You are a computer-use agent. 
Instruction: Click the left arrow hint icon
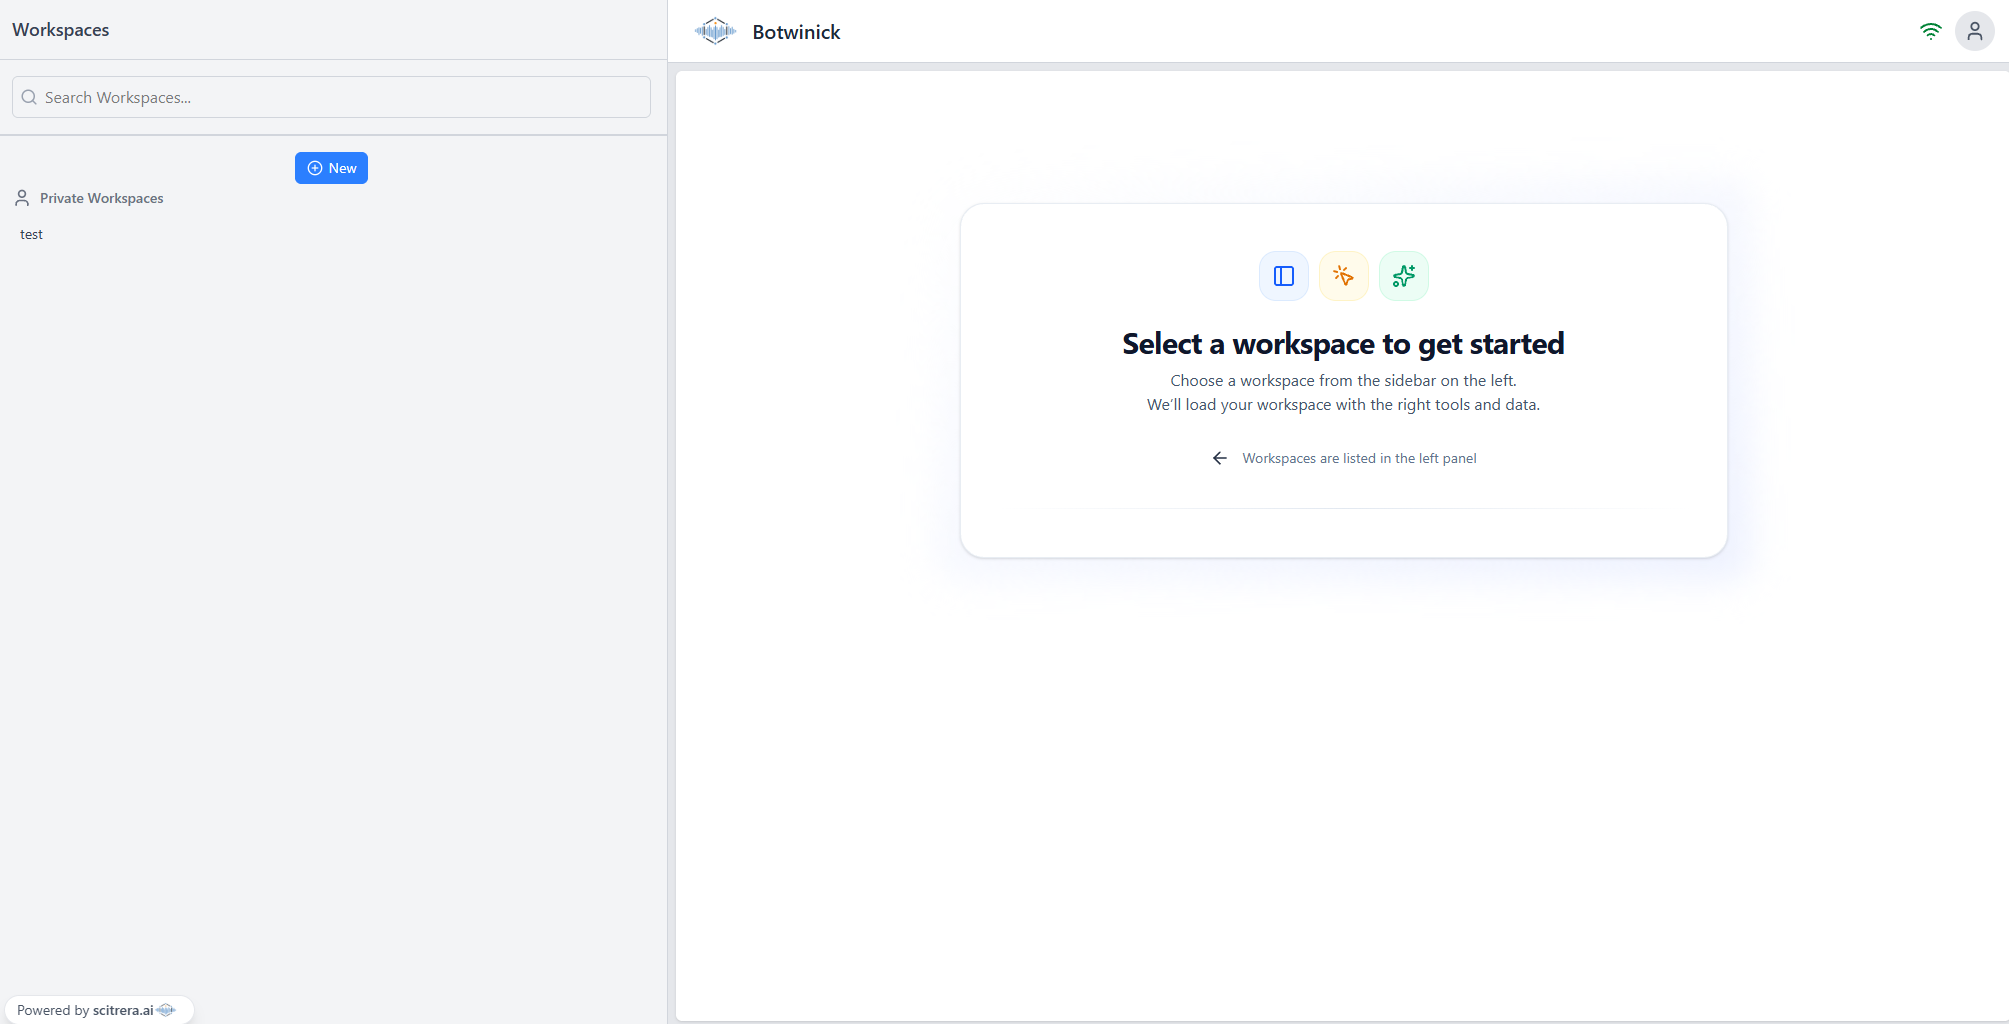(x=1219, y=458)
